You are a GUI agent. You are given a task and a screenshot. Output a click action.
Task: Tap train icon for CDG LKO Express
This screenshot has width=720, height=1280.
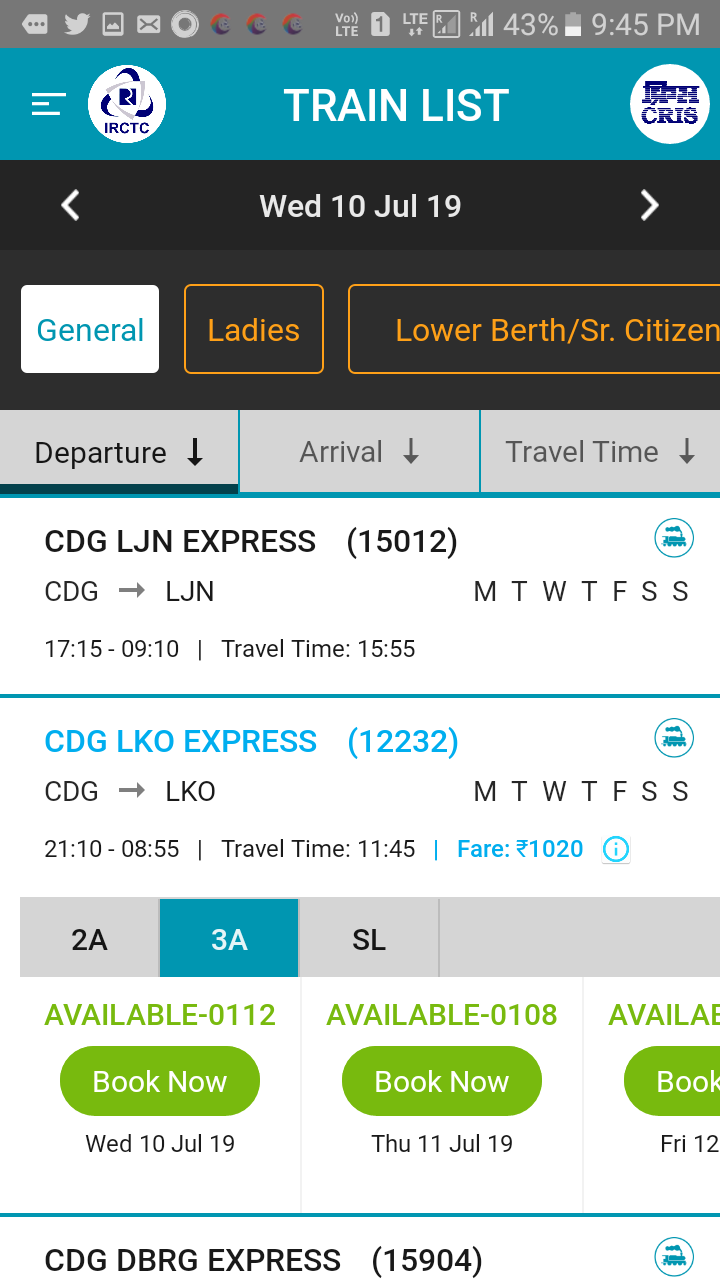point(674,739)
